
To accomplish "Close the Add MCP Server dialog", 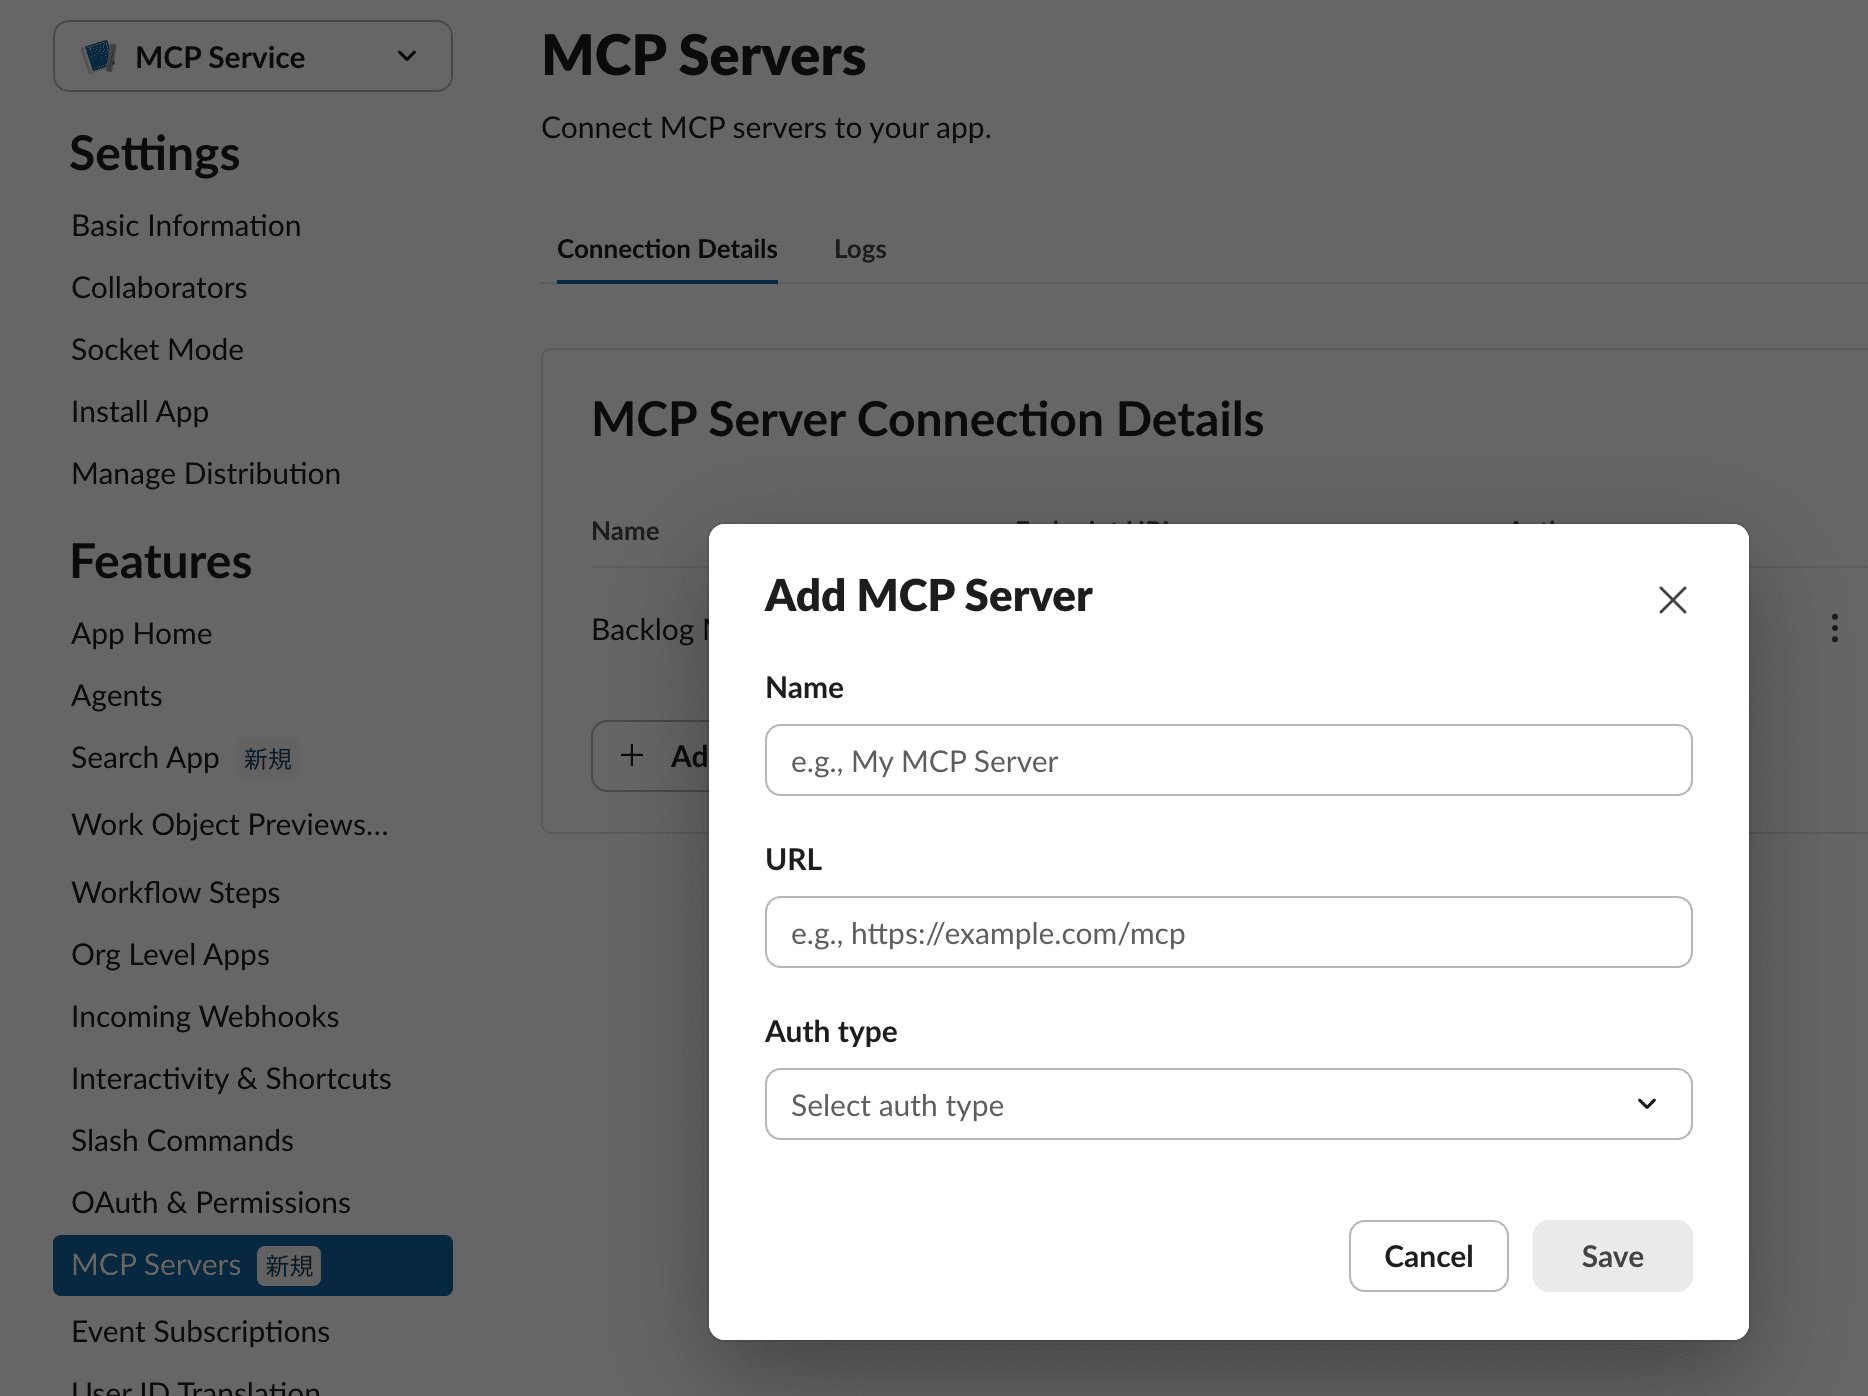I will point(1672,600).
